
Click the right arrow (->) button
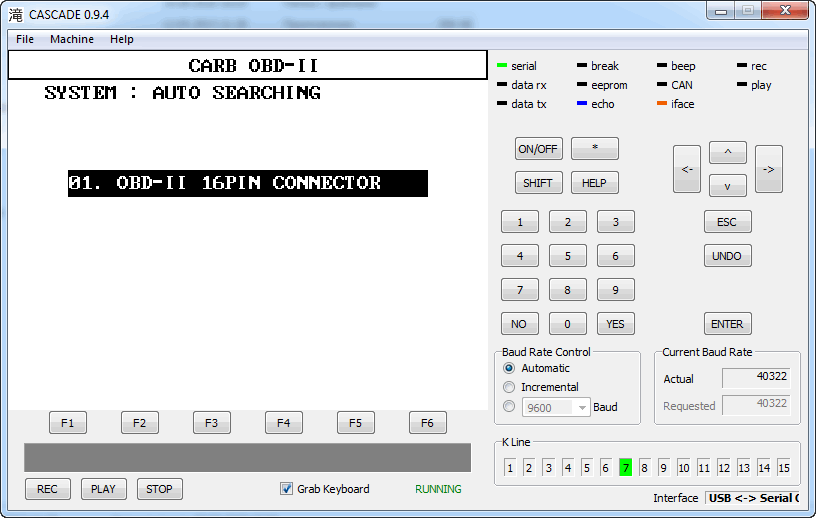coord(769,169)
